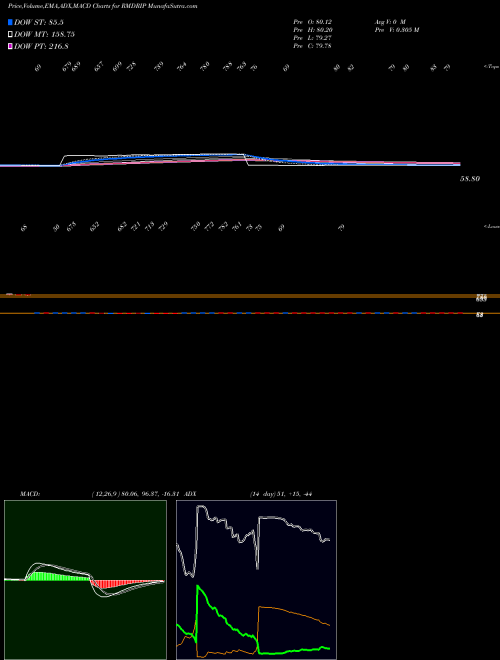Click the 58.80 price label

tap(470, 179)
